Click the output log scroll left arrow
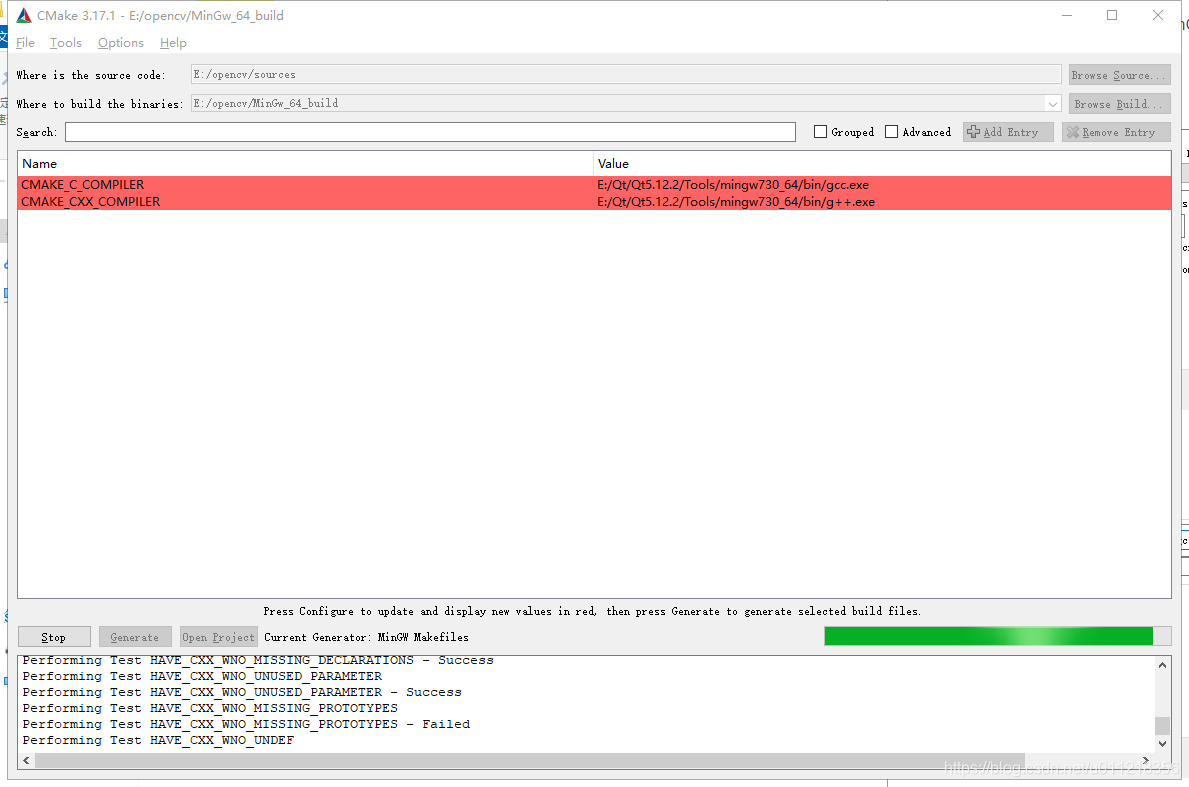Image resolution: width=1189 pixels, height=787 pixels. [x=27, y=760]
